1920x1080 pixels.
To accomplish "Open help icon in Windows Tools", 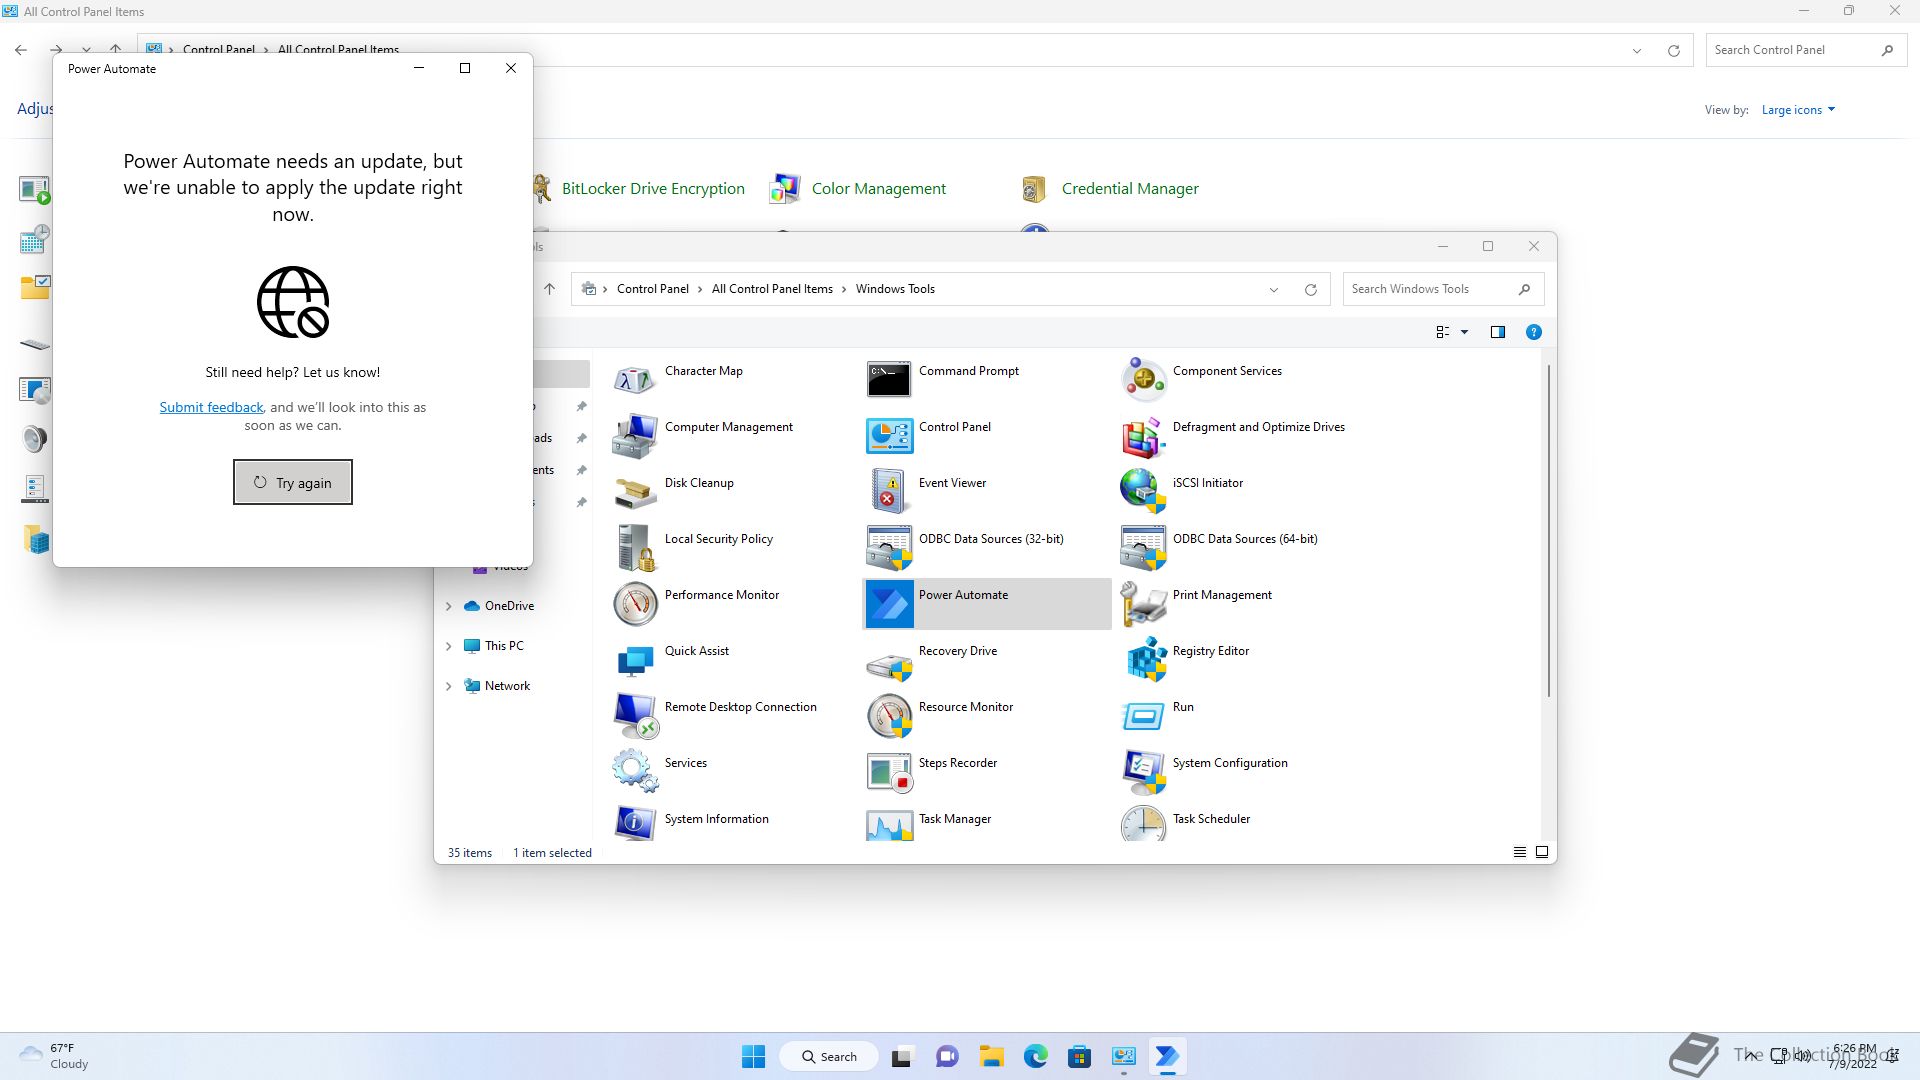I will 1533,332.
